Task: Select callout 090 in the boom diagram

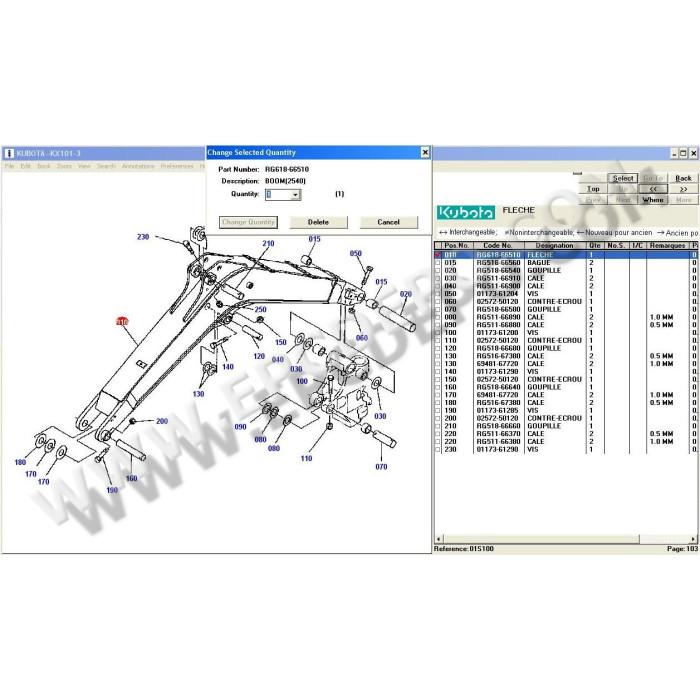Action: coord(240,427)
